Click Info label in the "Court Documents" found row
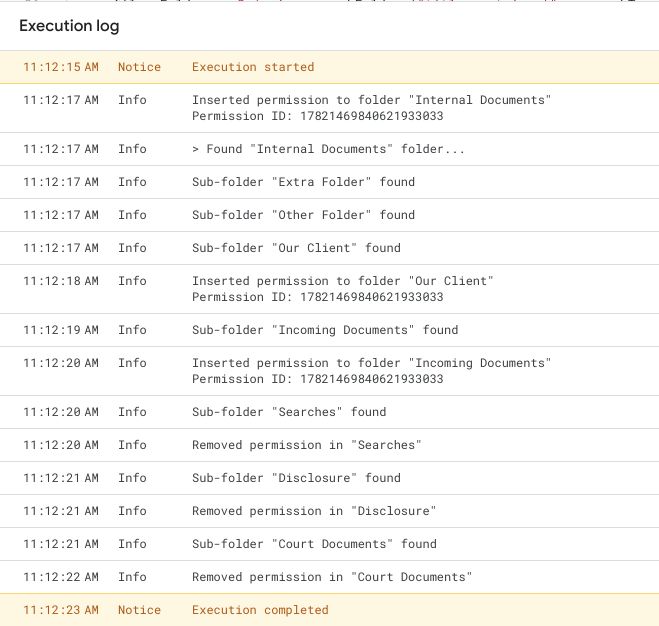This screenshot has width=659, height=626. (x=132, y=544)
